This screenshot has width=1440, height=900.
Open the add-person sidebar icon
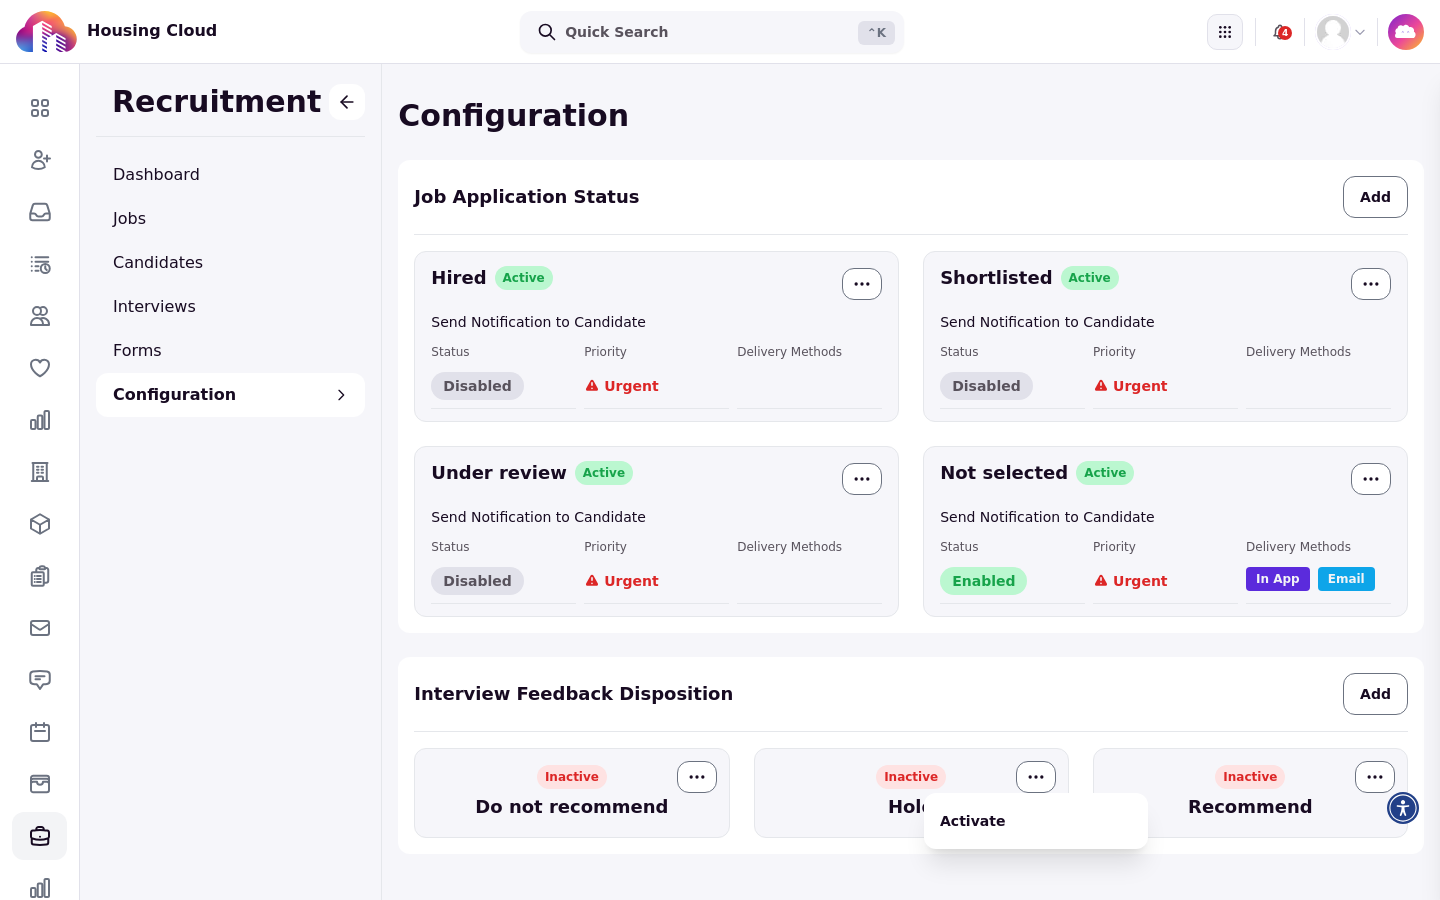(40, 160)
